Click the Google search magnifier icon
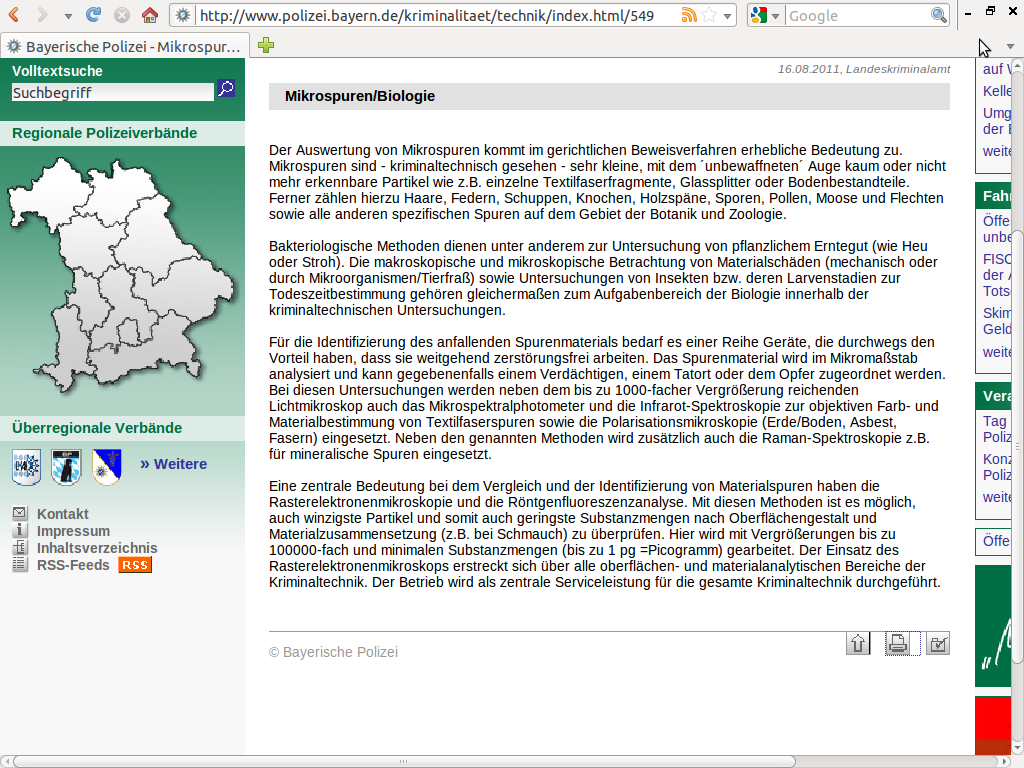Viewport: 1024px width, 768px height. 938,15
